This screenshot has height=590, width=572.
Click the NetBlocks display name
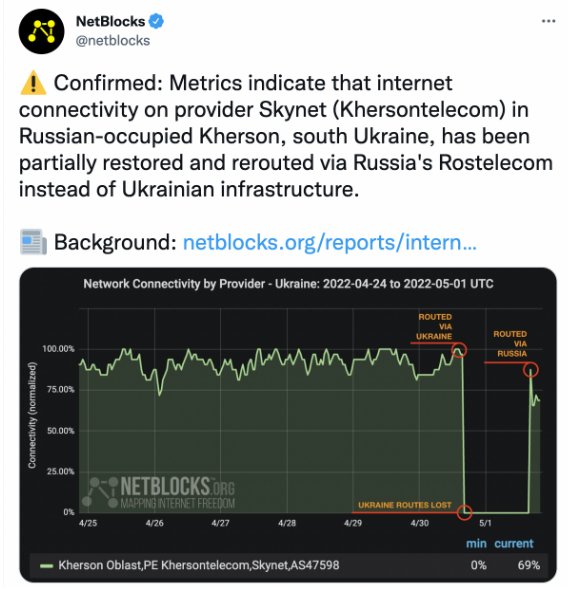point(110,21)
